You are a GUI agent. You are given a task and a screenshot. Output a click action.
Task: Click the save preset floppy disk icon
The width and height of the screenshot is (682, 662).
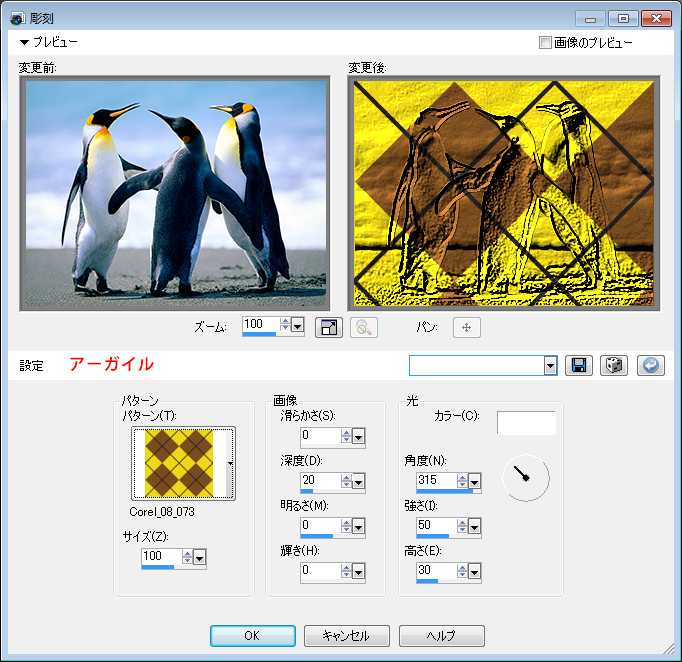(x=578, y=365)
